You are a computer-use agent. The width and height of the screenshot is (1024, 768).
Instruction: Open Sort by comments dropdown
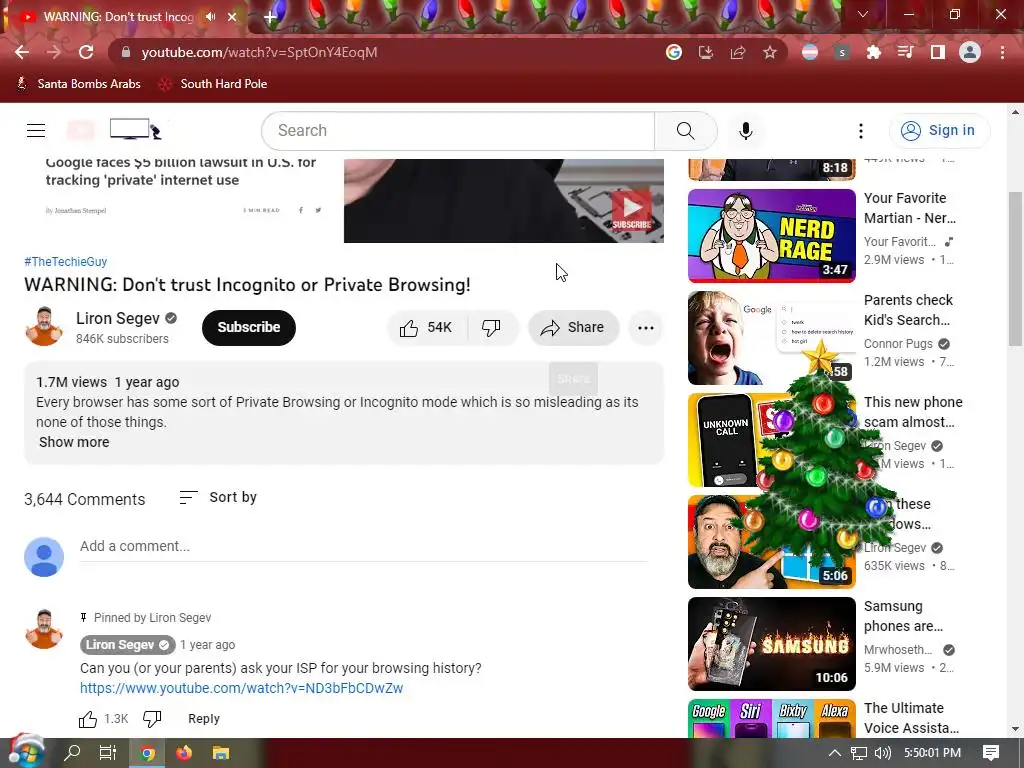(x=218, y=498)
